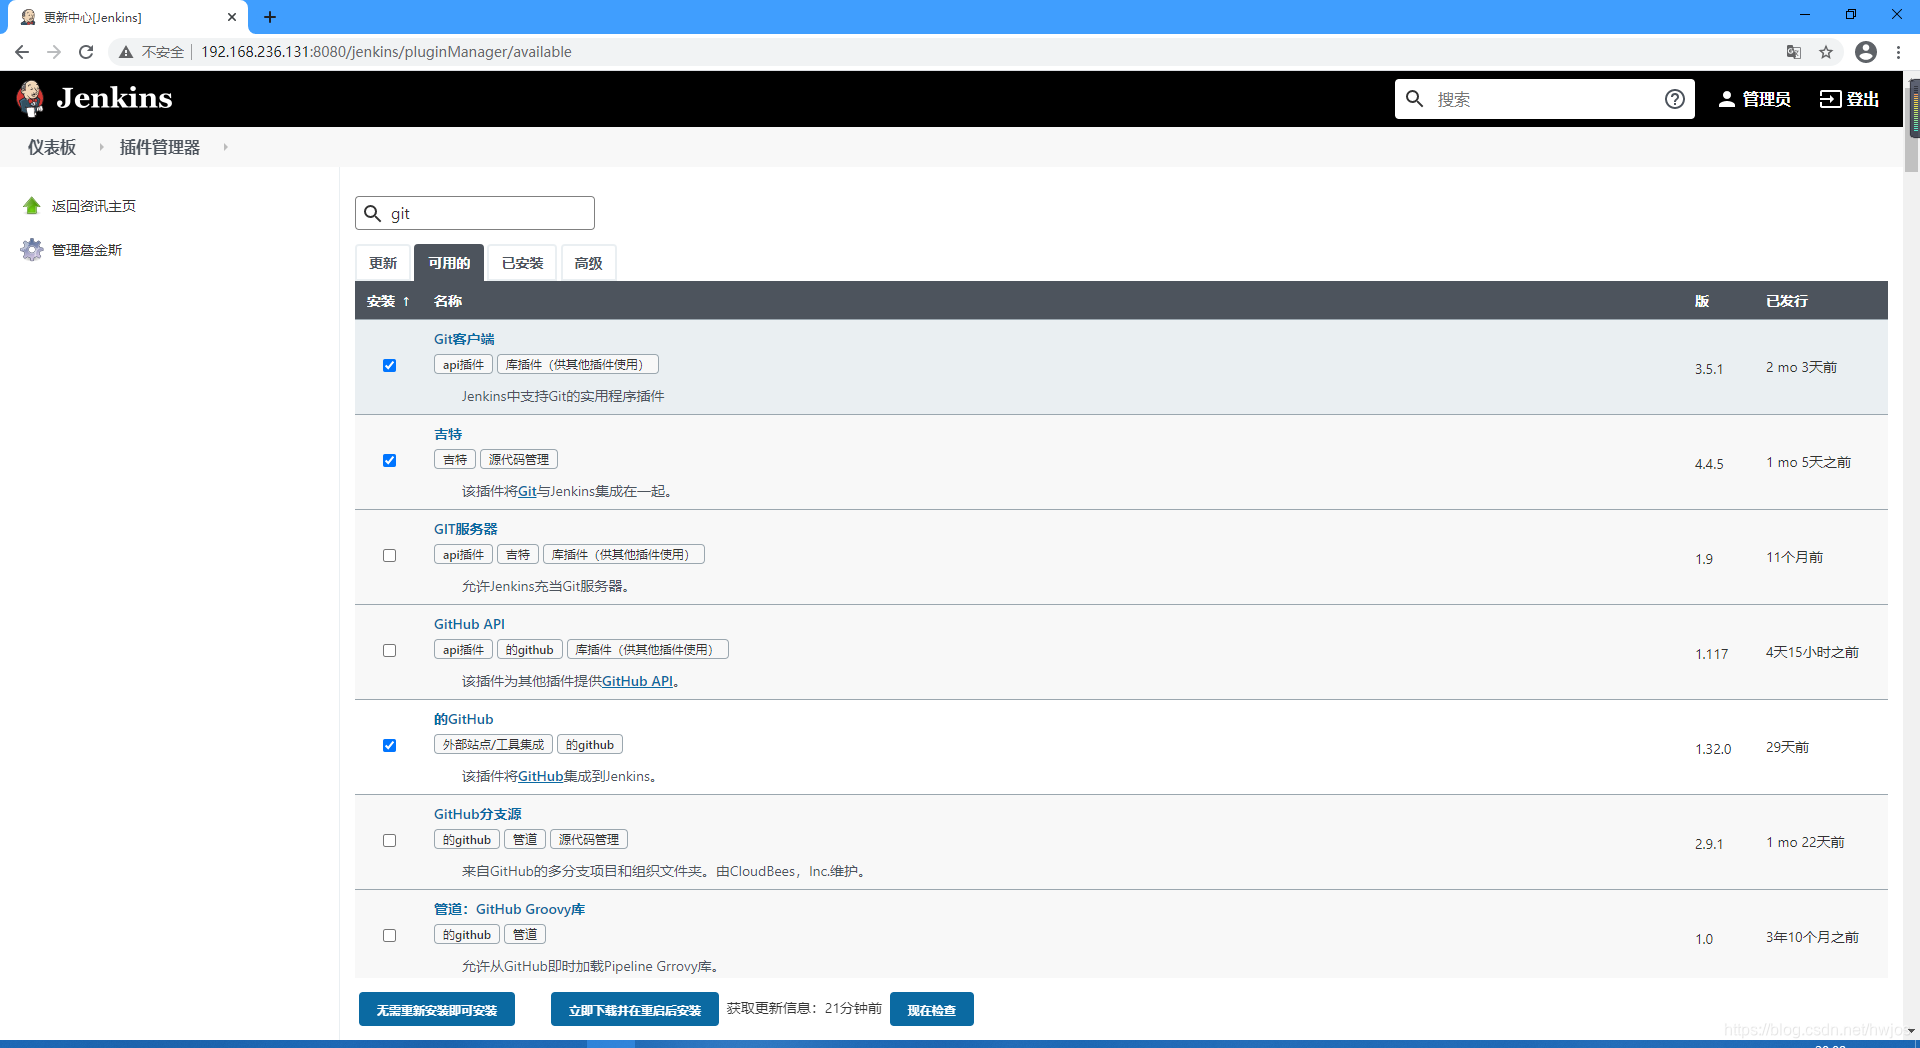Click the Jenkins header search field
The image size is (1920, 1048).
pyautogui.click(x=1545, y=99)
